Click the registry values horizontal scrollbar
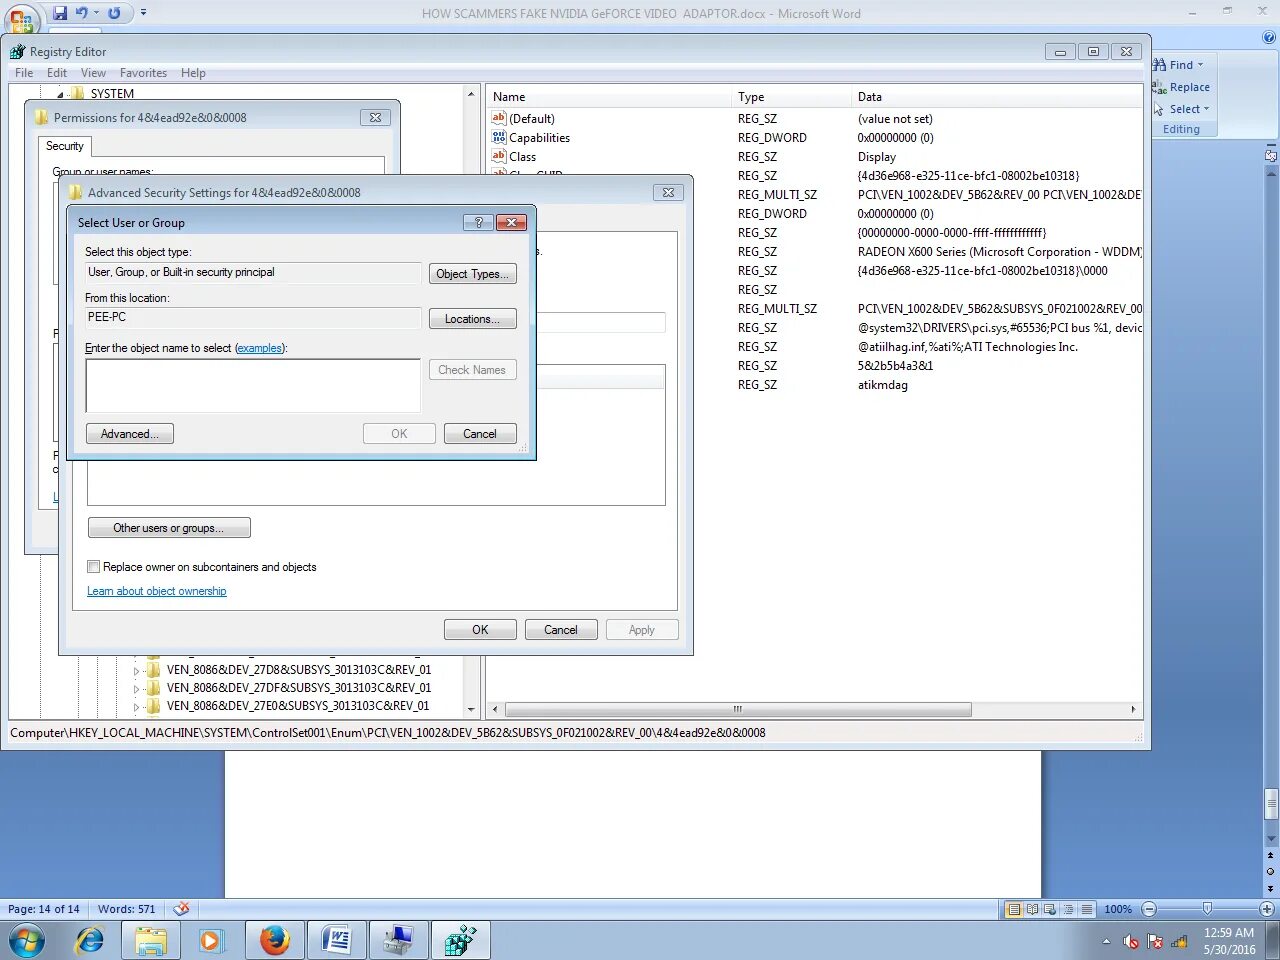This screenshot has width=1280, height=960. [738, 710]
